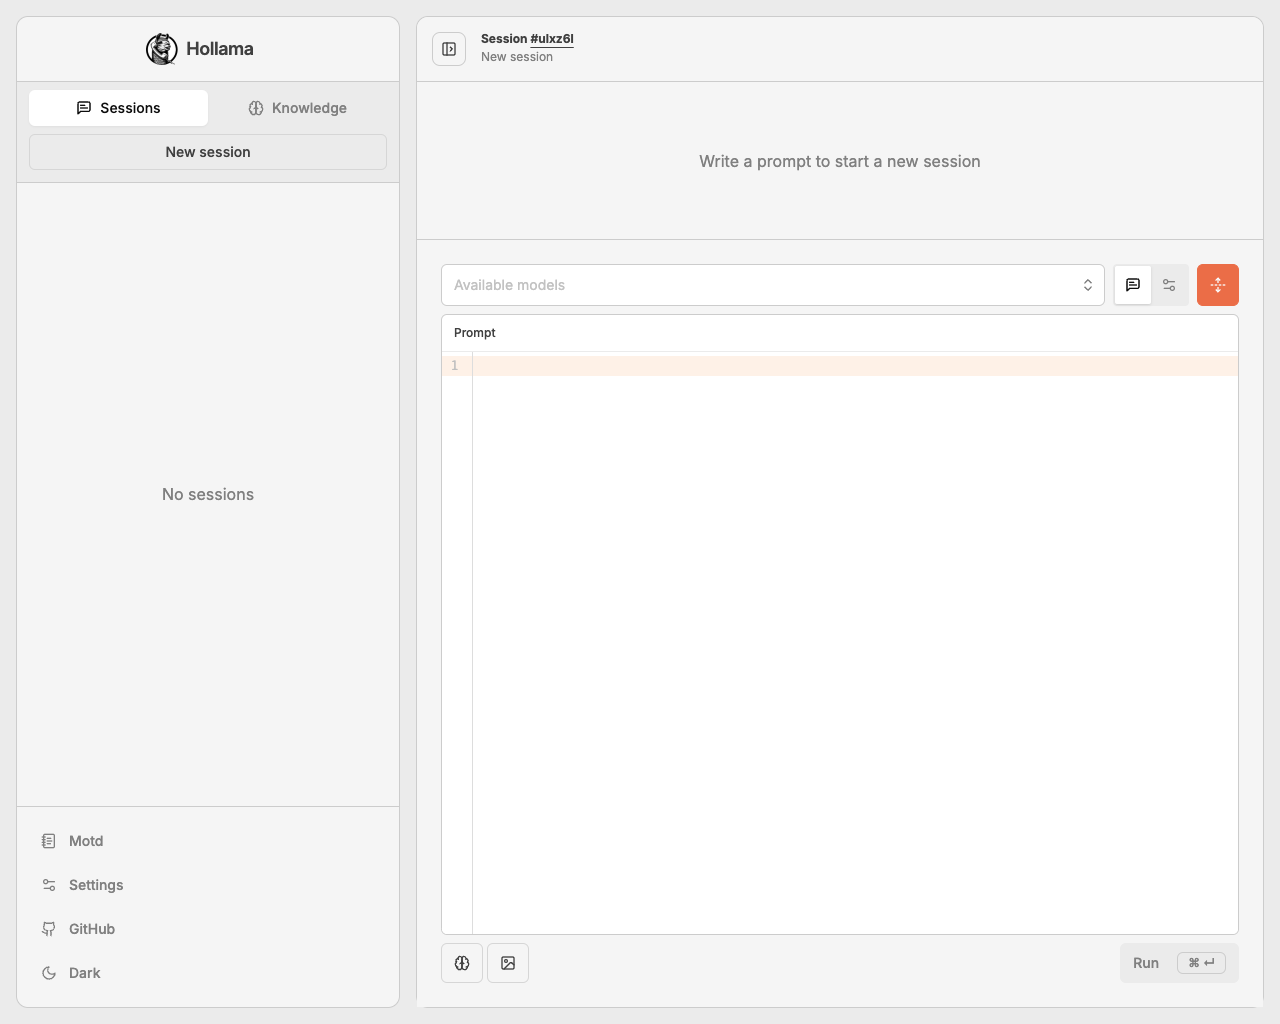
Task: Click the Session #ulxz6l link
Action: click(x=551, y=39)
